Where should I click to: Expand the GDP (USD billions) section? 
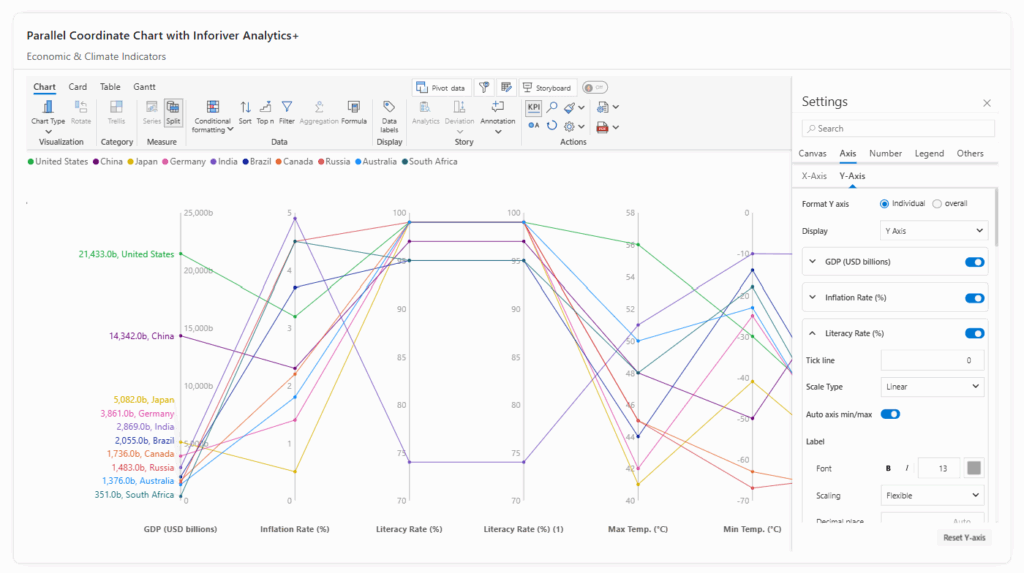click(x=812, y=262)
